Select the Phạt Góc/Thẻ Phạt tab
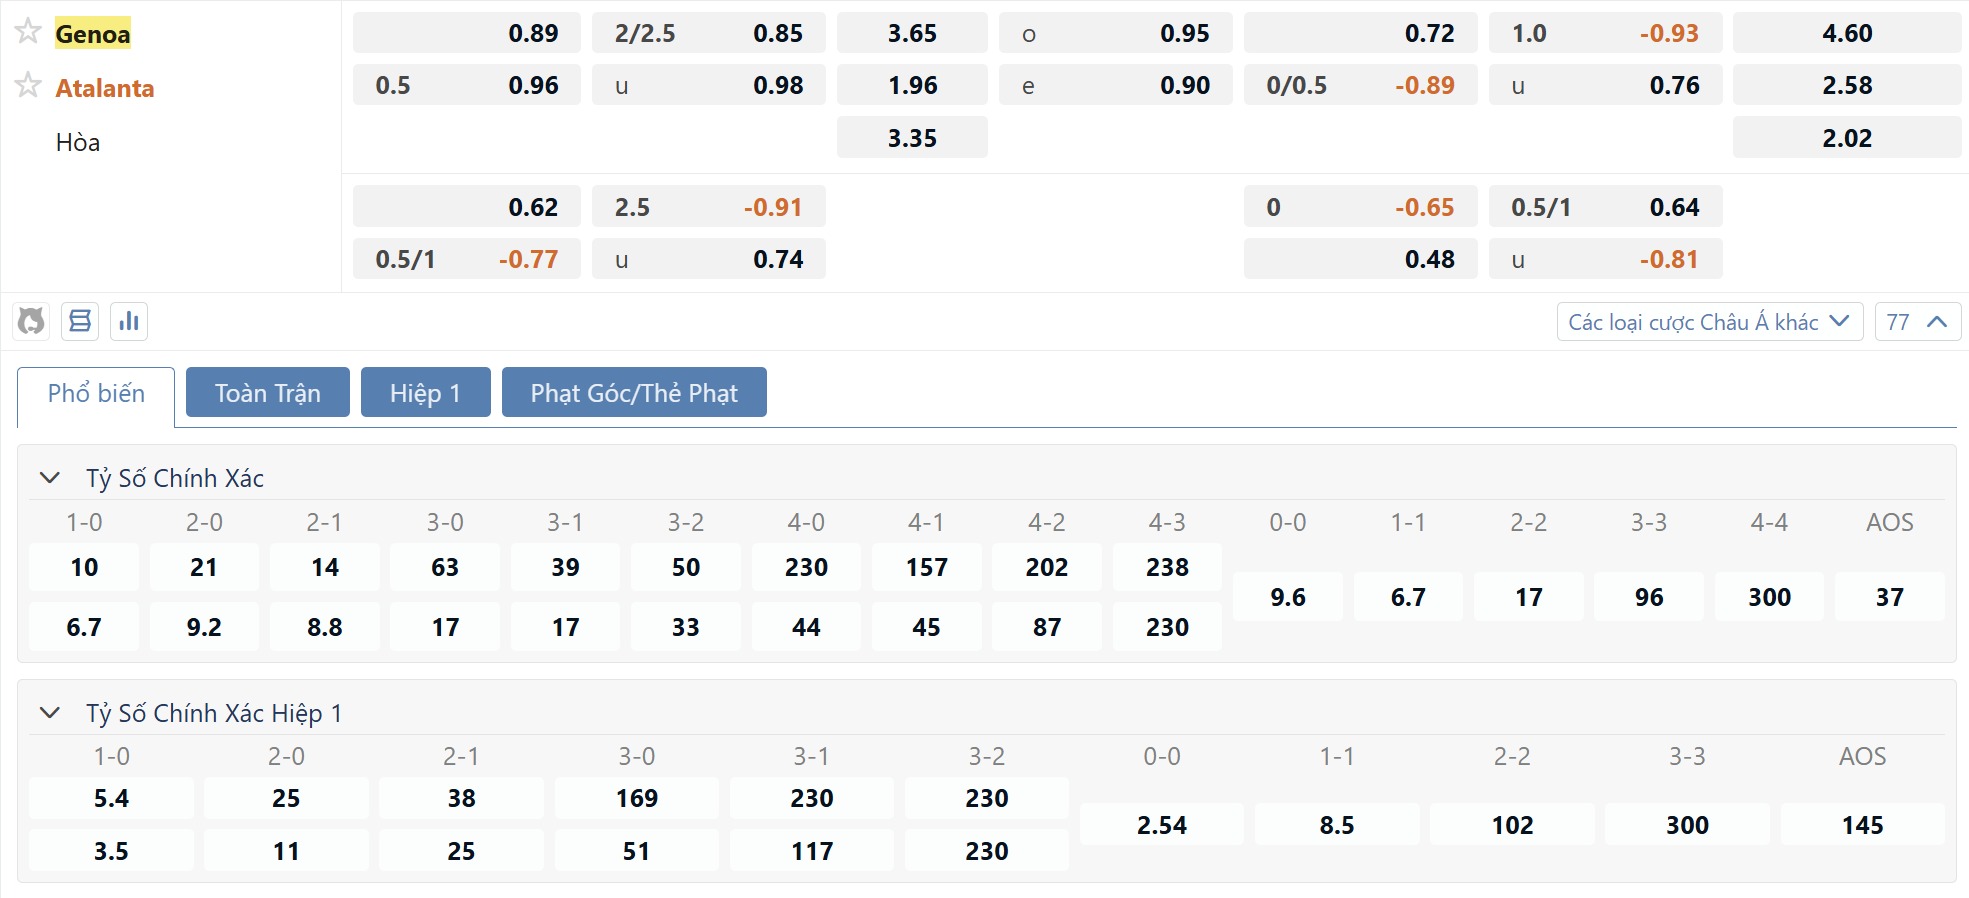Screen dimensions: 1969x898 click(x=634, y=393)
